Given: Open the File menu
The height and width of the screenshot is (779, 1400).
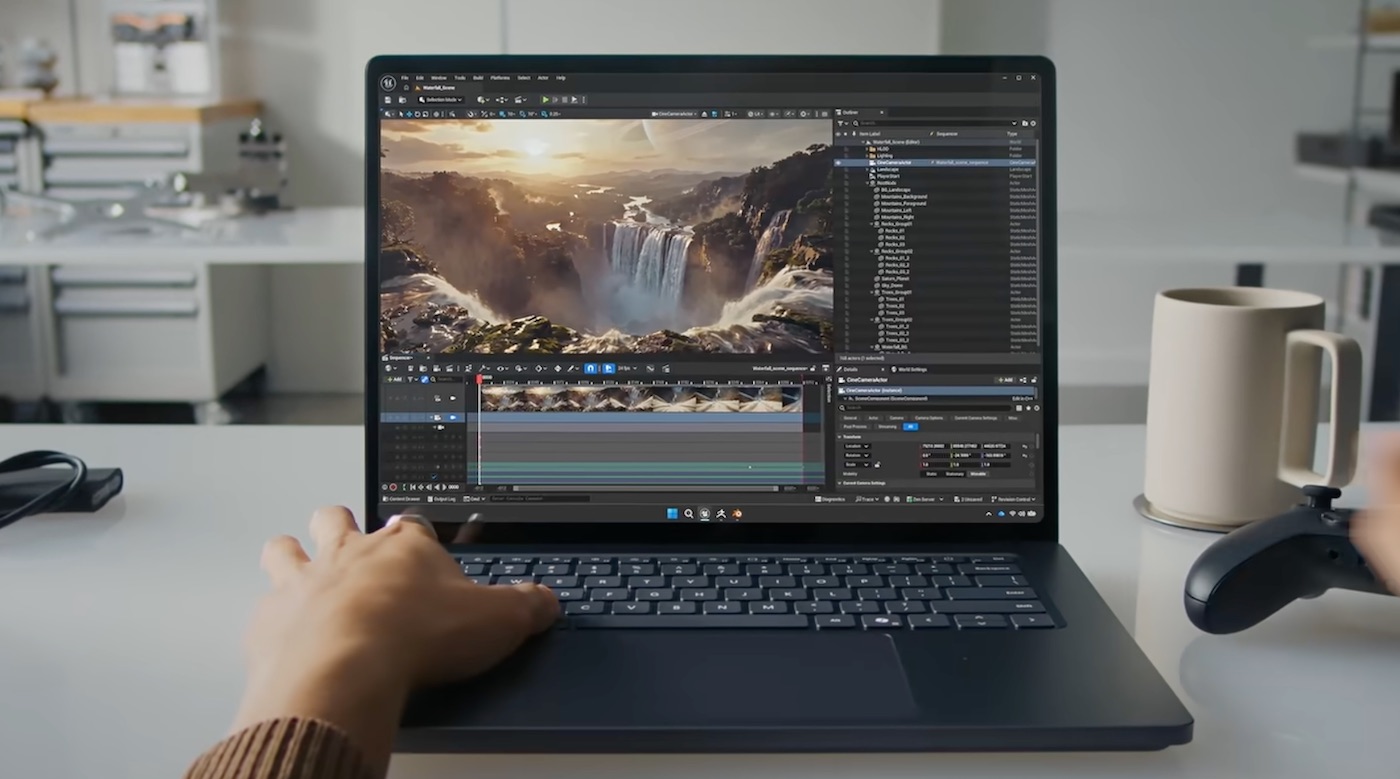Looking at the screenshot, I should pyautogui.click(x=405, y=77).
